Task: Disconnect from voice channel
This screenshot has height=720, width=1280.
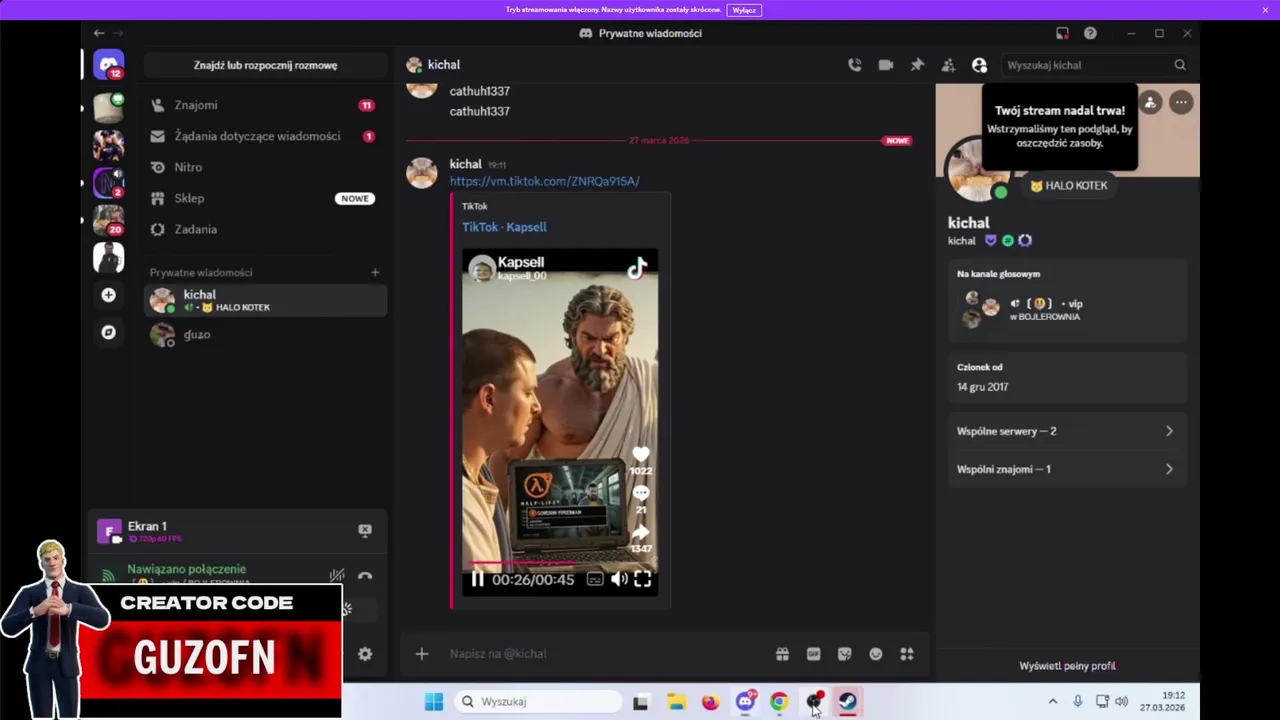Action: pyautogui.click(x=365, y=576)
